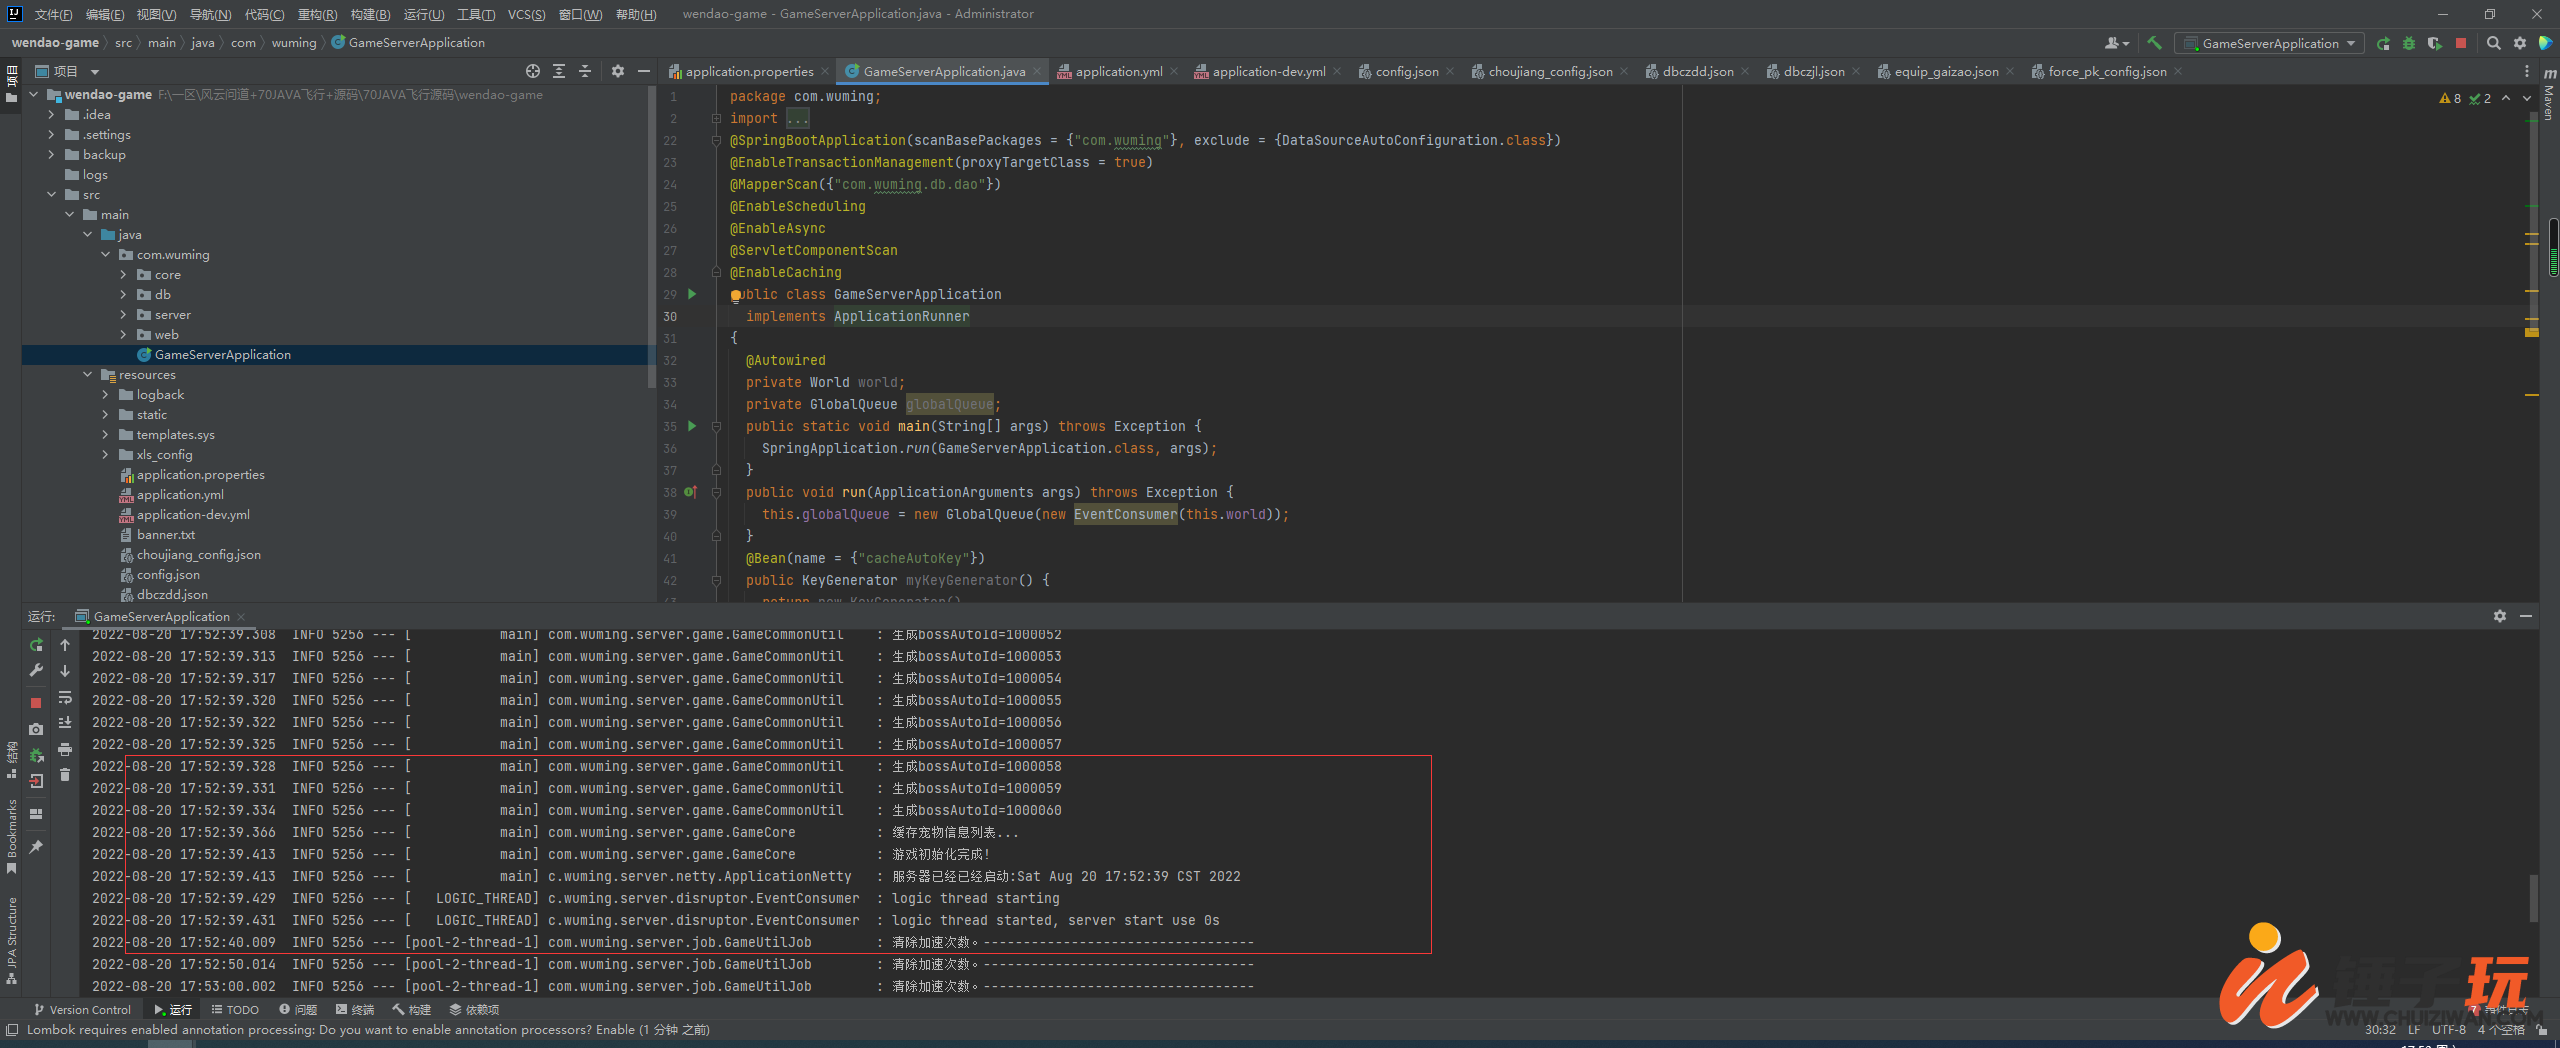Click editor tabs three-dot more menu
Viewport: 2560px width, 1048px height.
point(2527,71)
